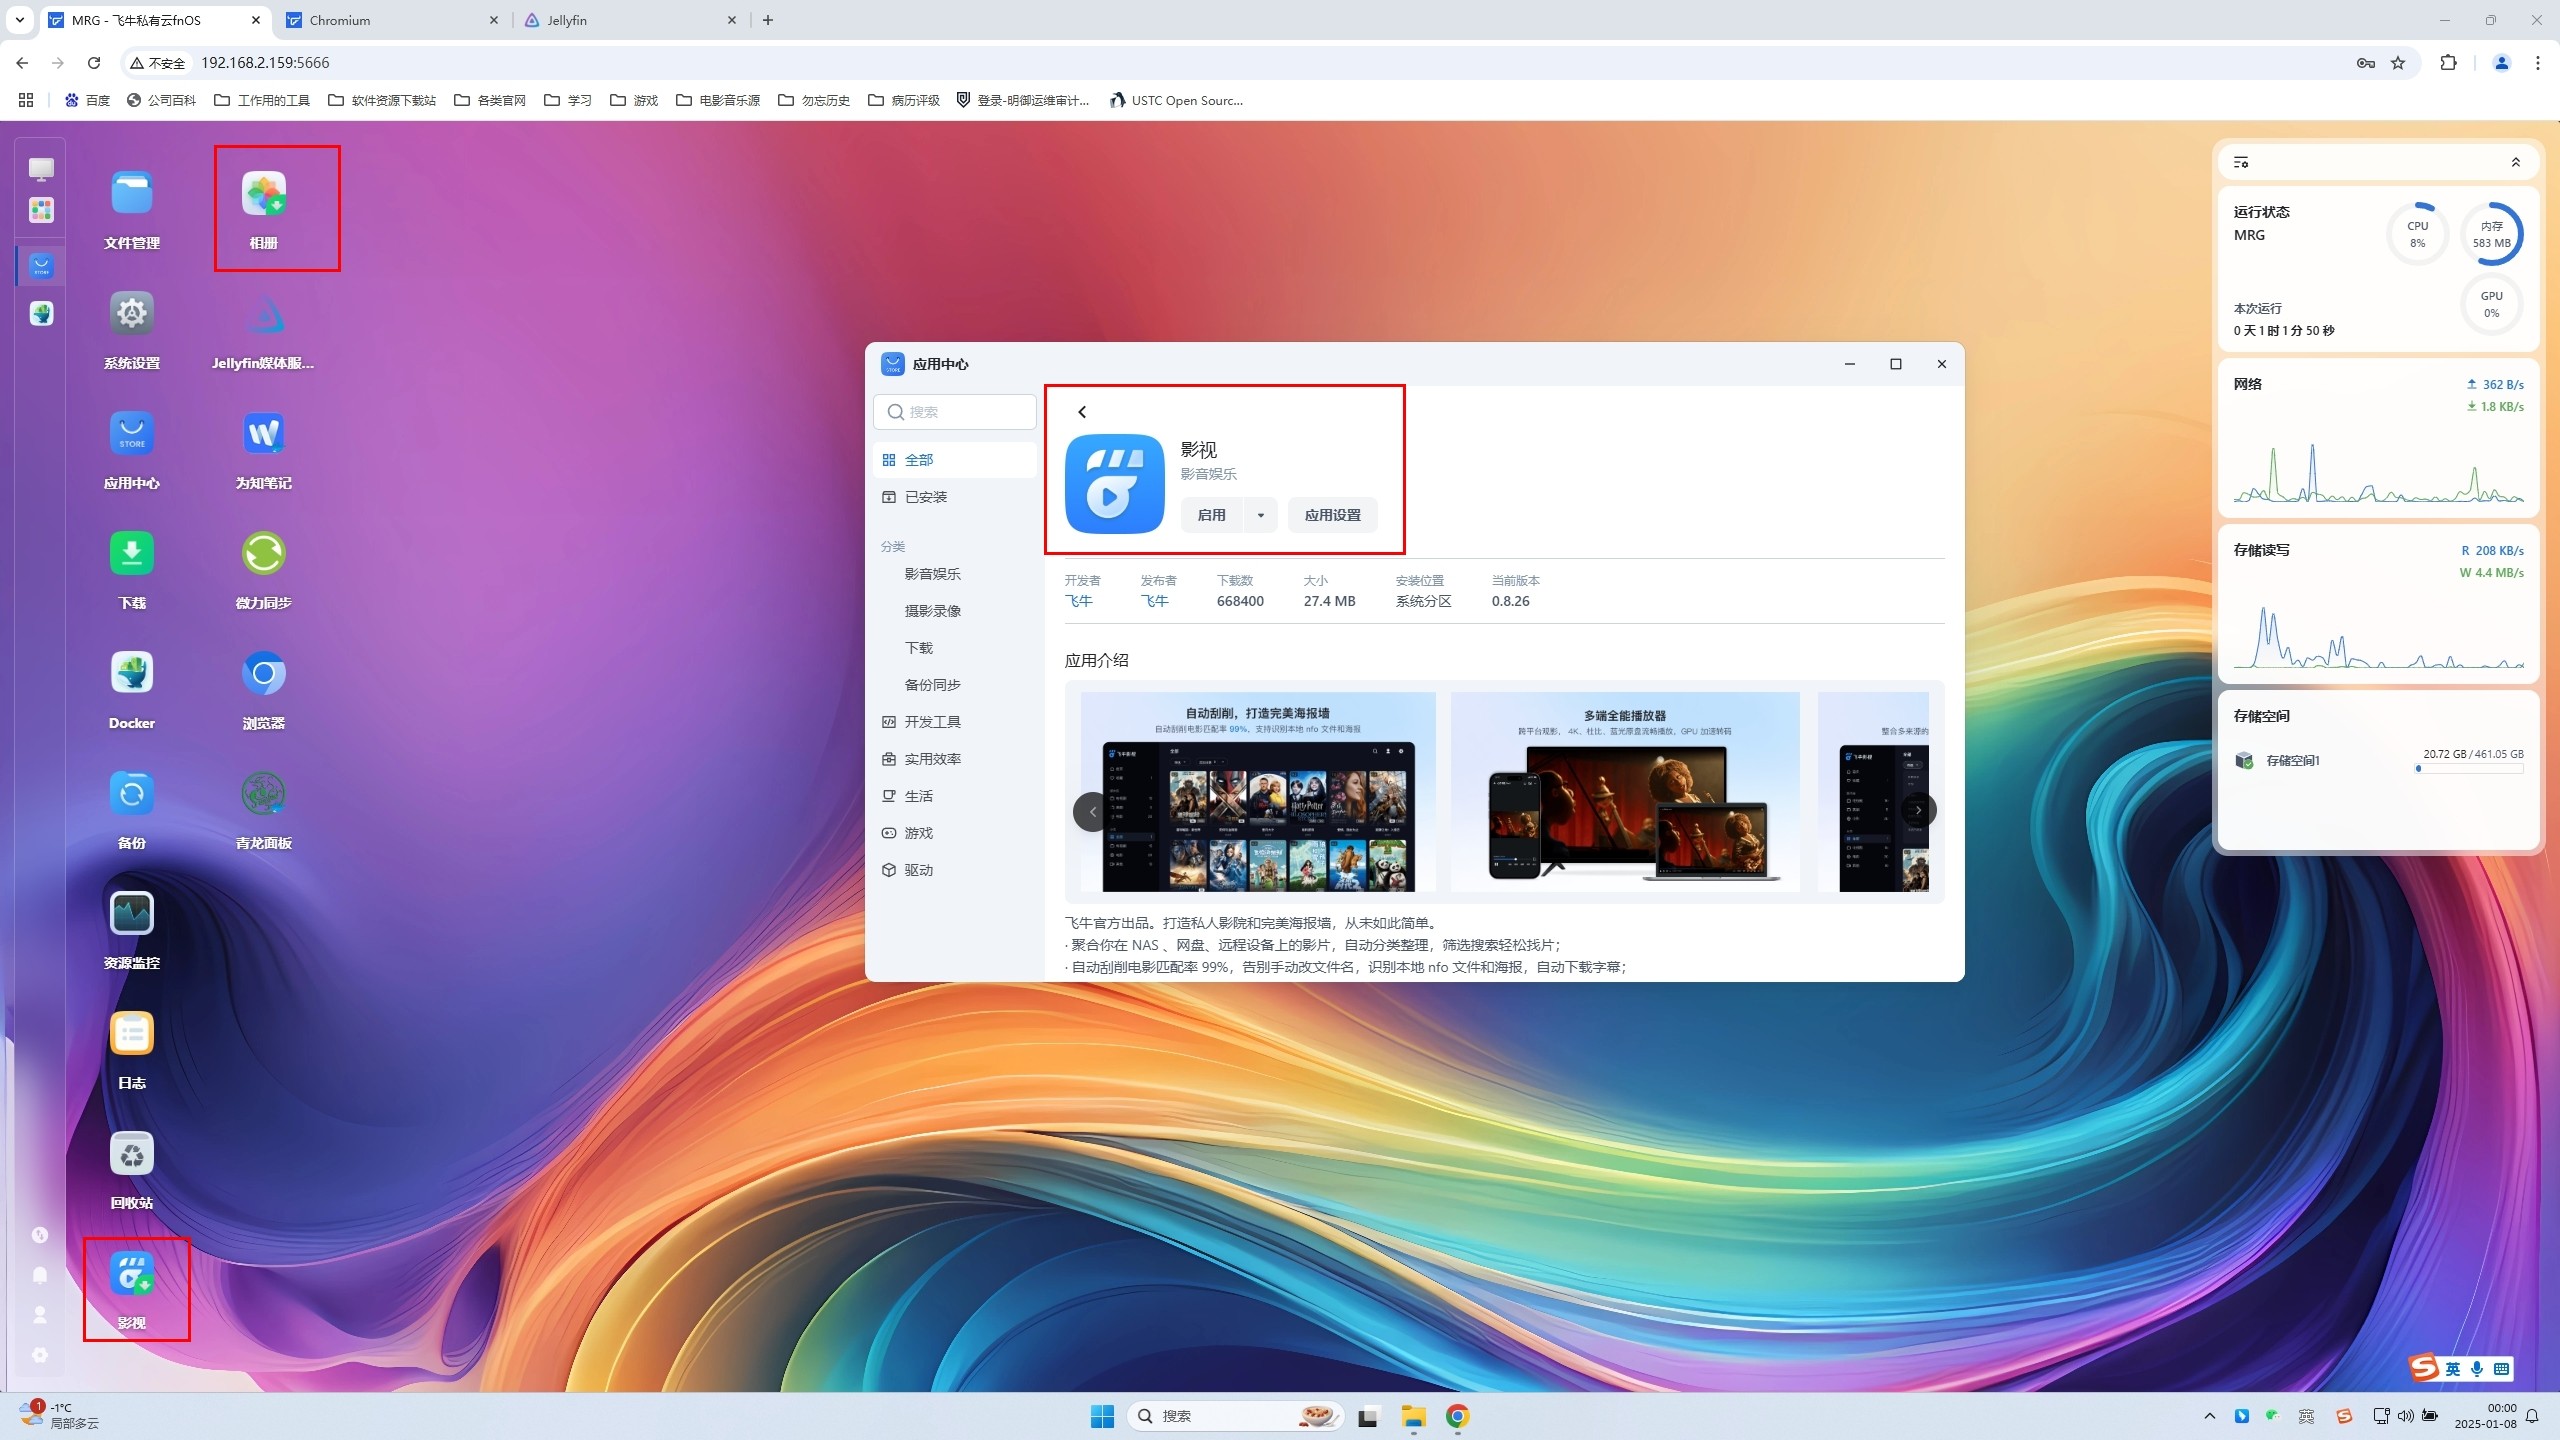Bookmark this page with the star
Image resolution: width=2560 pixels, height=1440 pixels.
[2398, 63]
